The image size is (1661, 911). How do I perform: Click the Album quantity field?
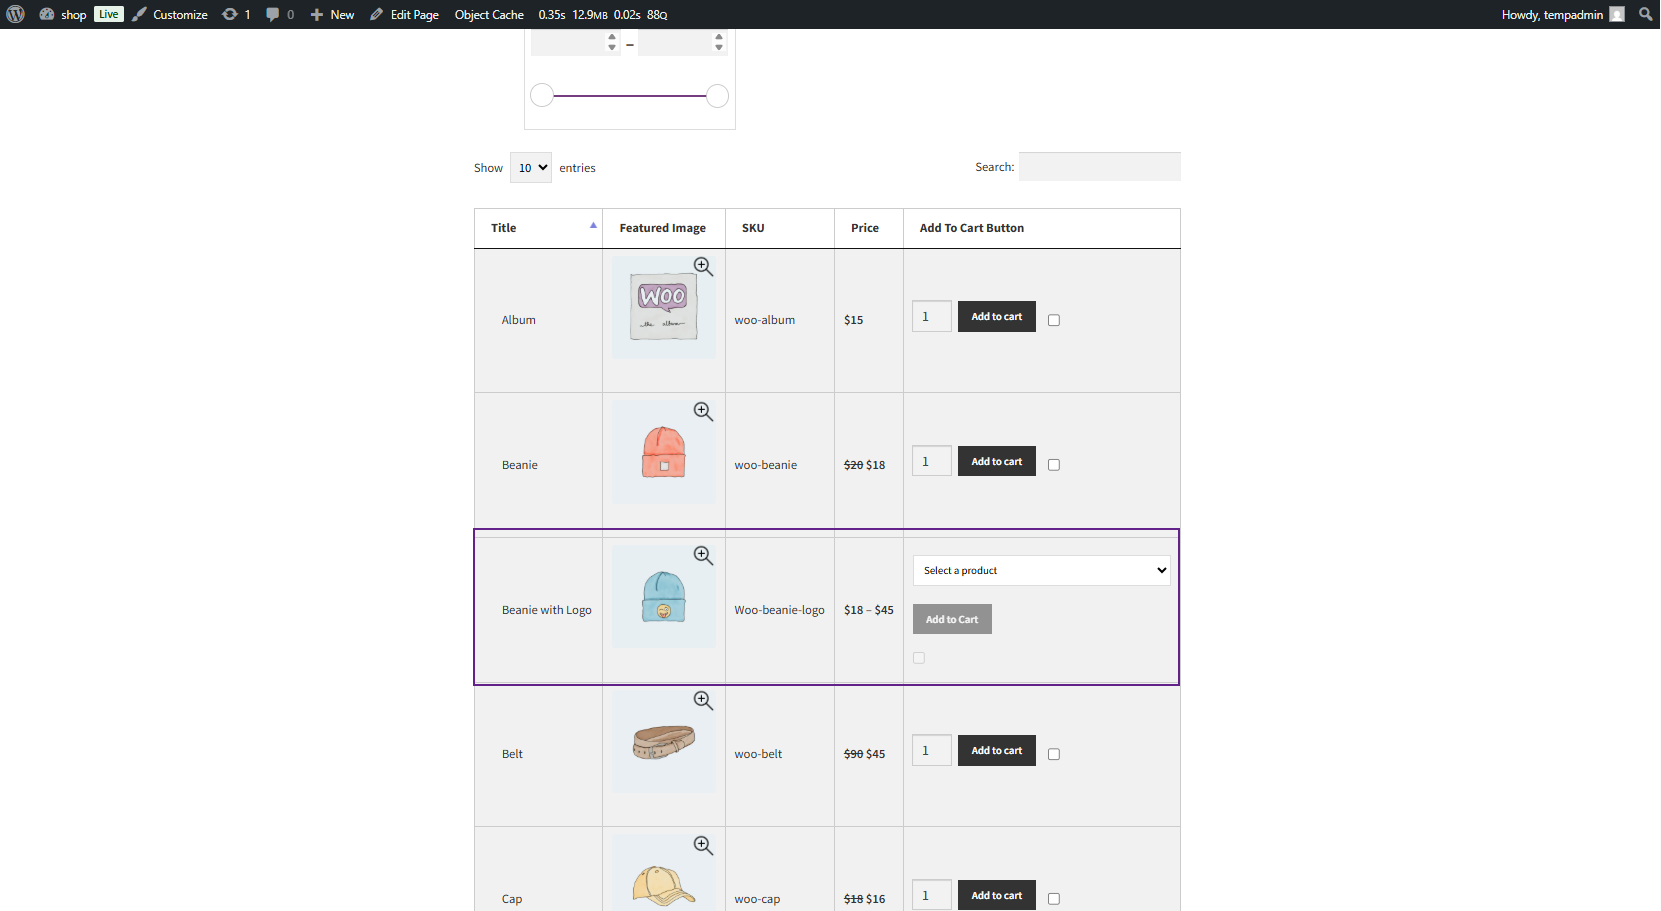932,316
